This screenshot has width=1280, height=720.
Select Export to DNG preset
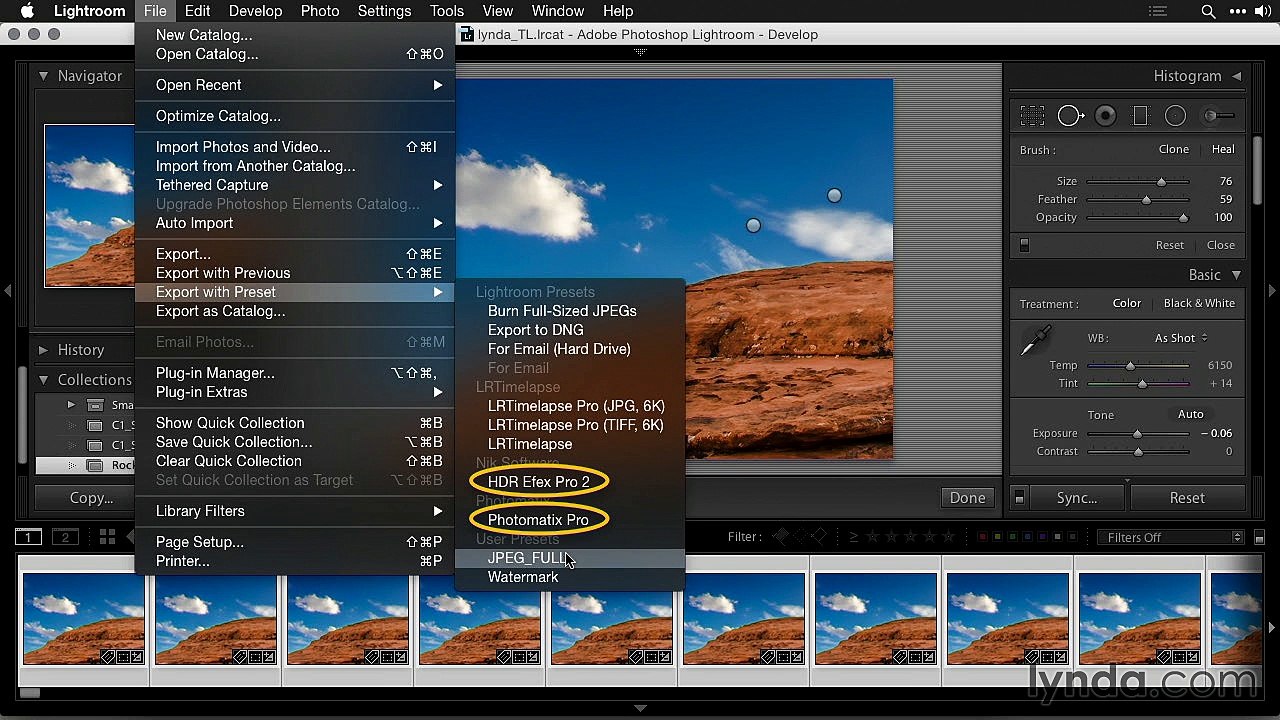(570, 330)
